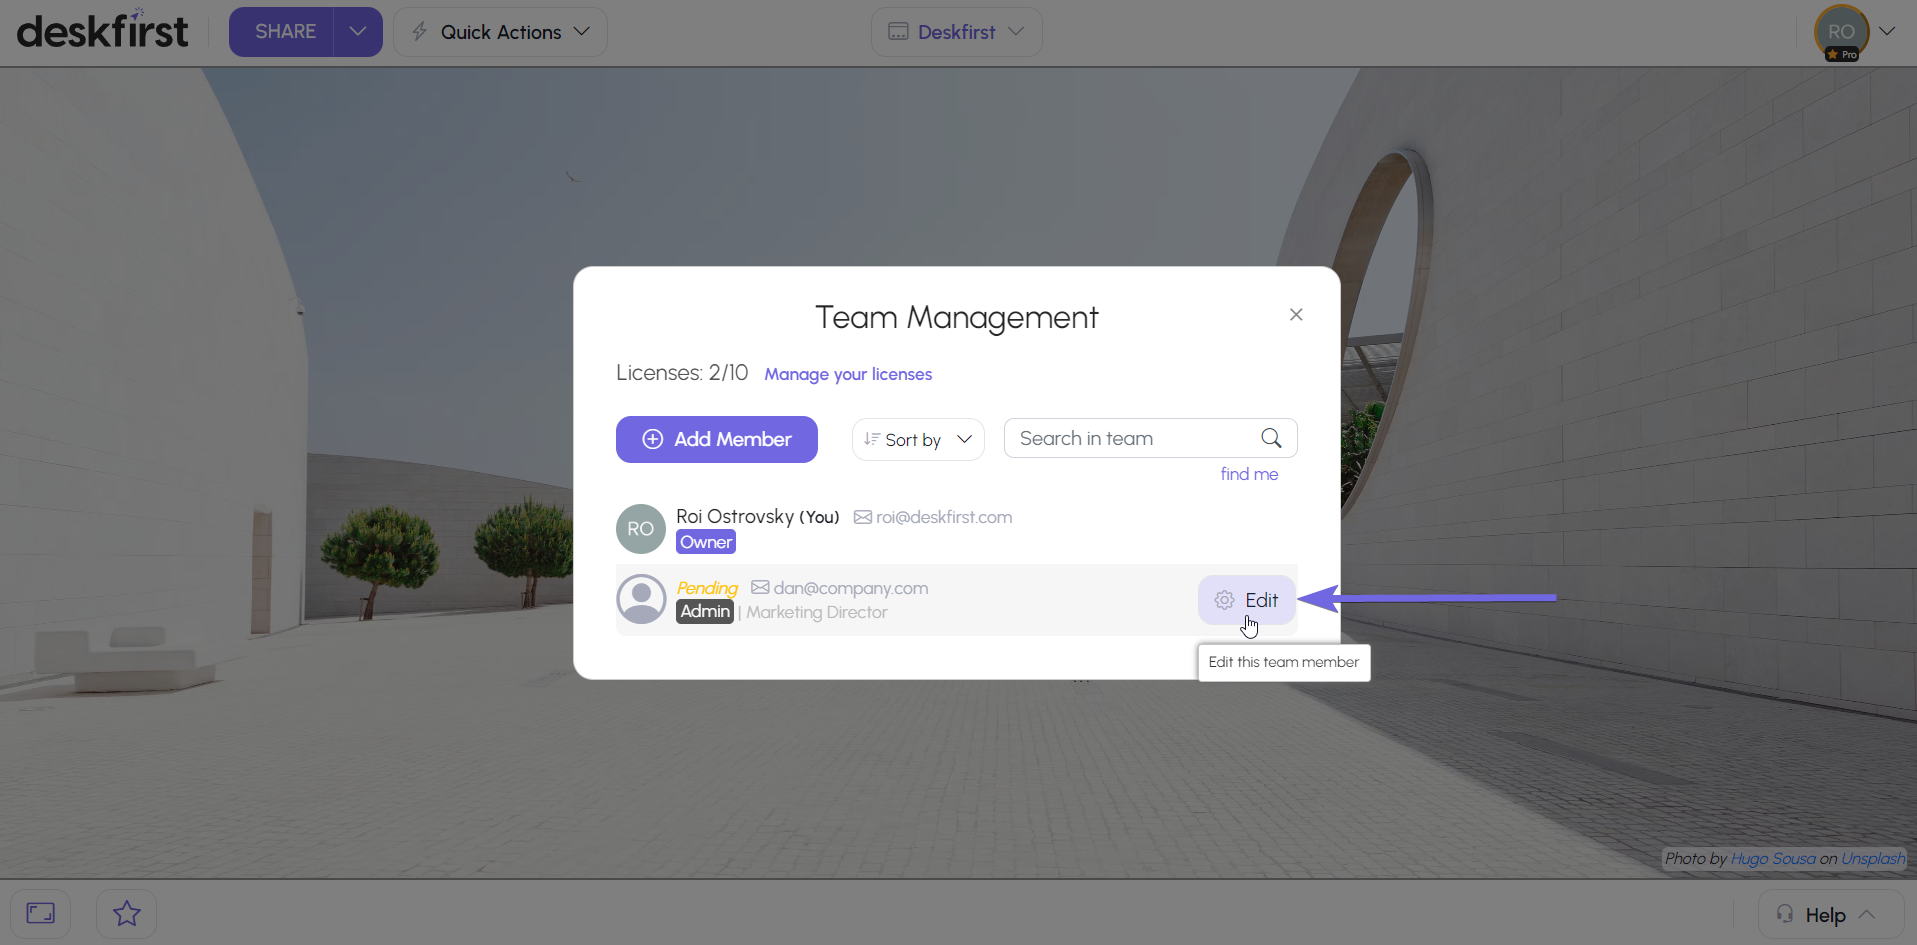Click the Licenses: 2/10 text
Image resolution: width=1917 pixels, height=945 pixels.
coord(682,373)
